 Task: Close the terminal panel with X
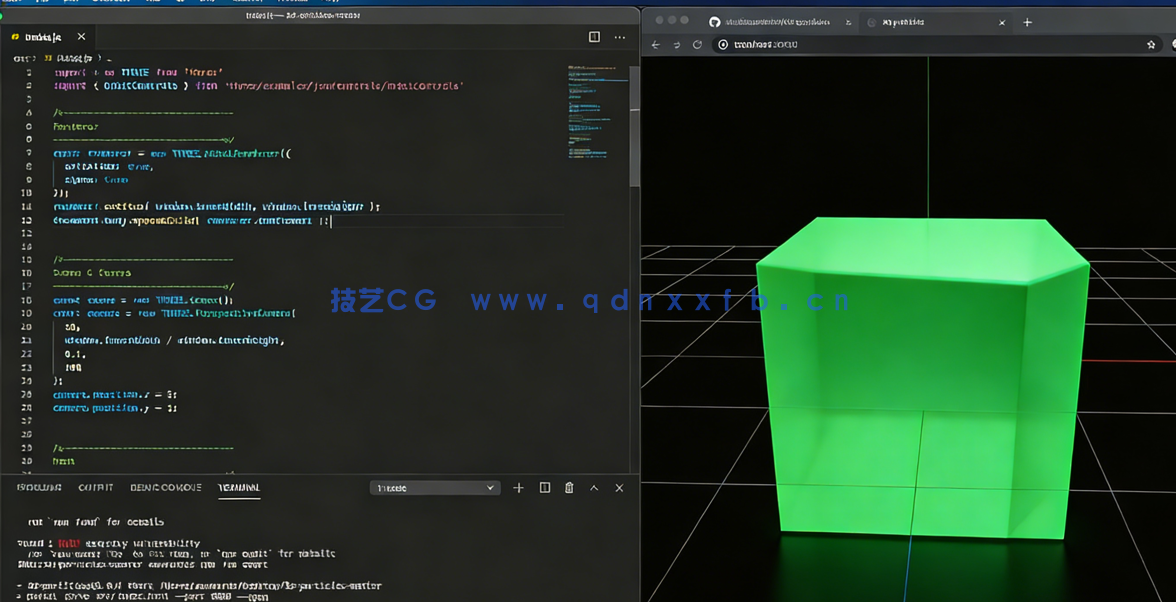(x=619, y=488)
